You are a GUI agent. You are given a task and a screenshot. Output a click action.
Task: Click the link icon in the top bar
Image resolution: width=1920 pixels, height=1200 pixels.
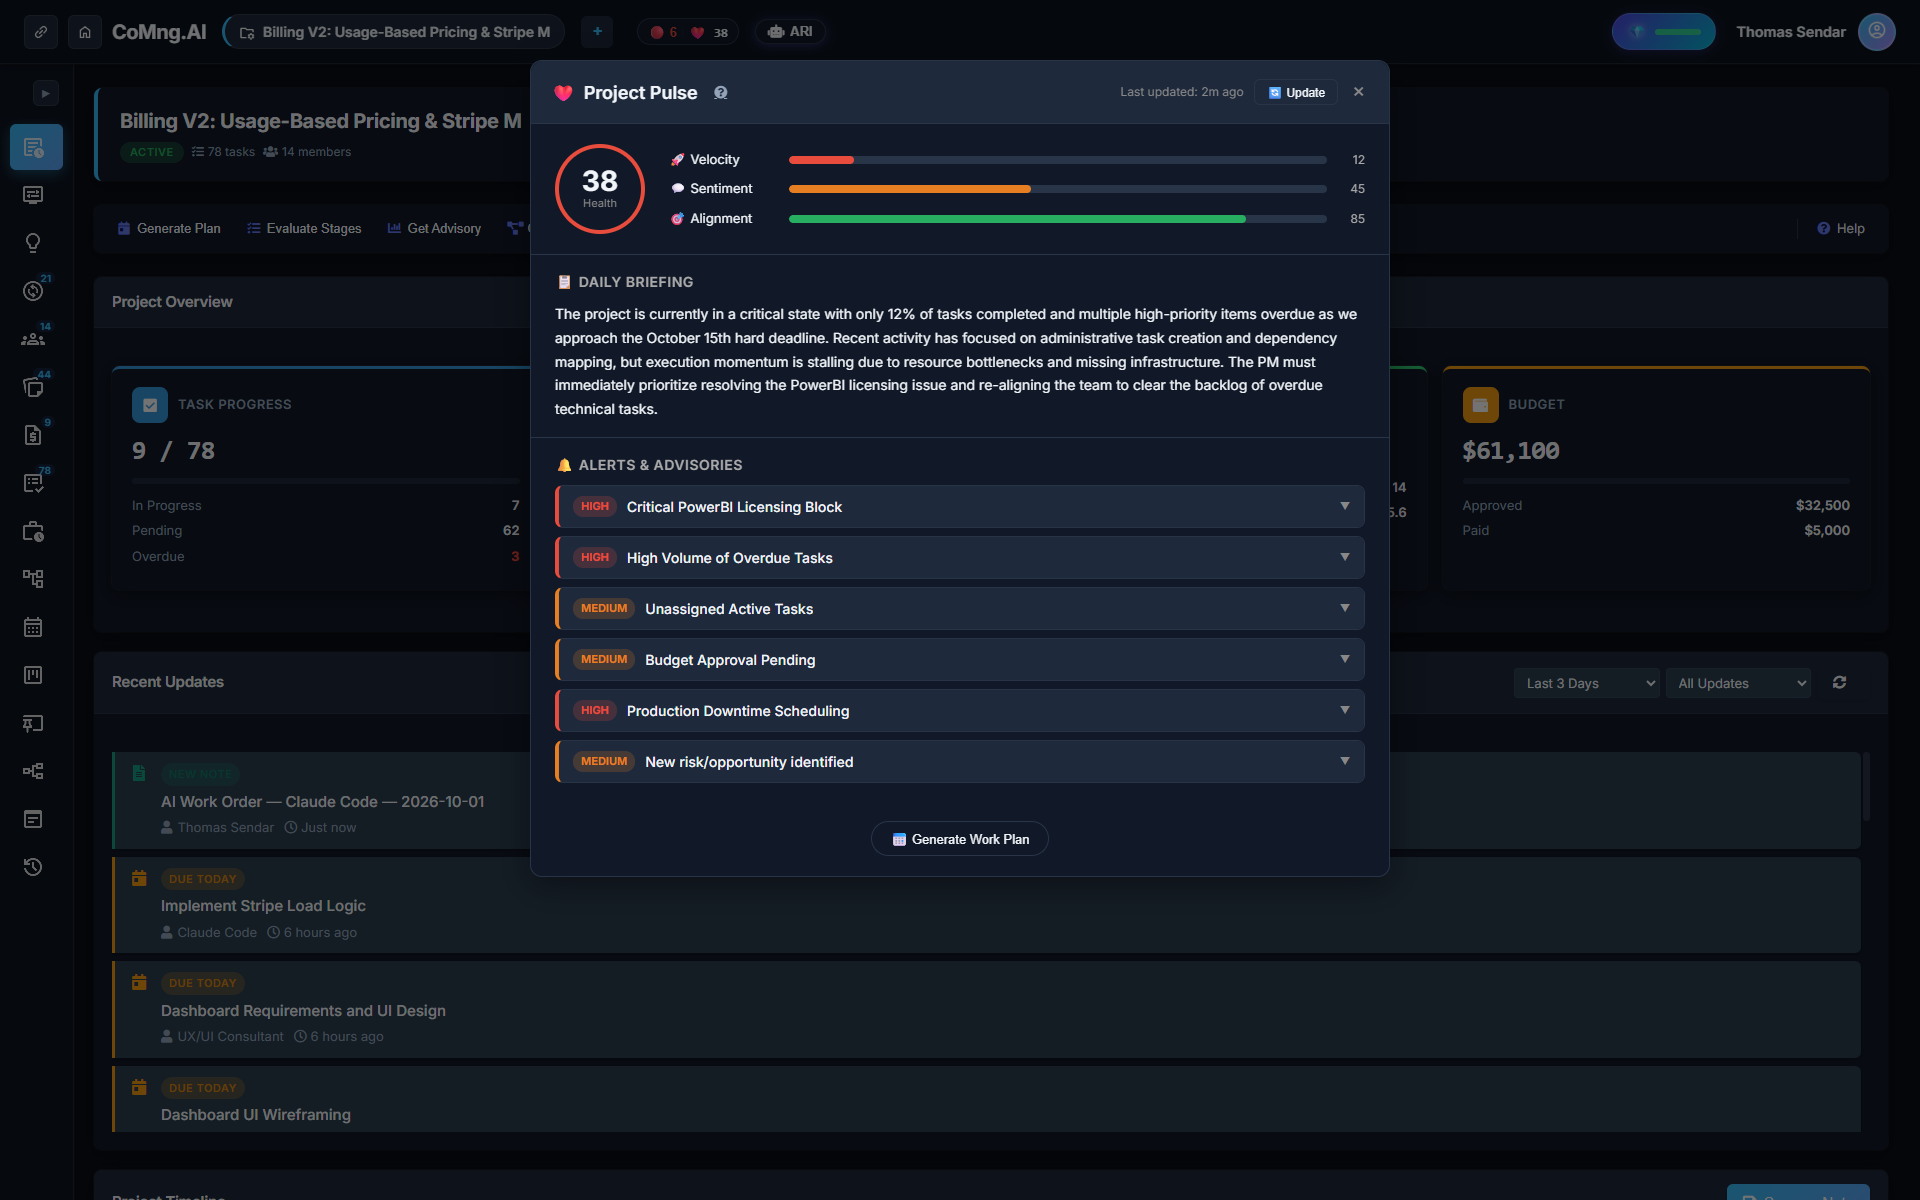point(41,32)
